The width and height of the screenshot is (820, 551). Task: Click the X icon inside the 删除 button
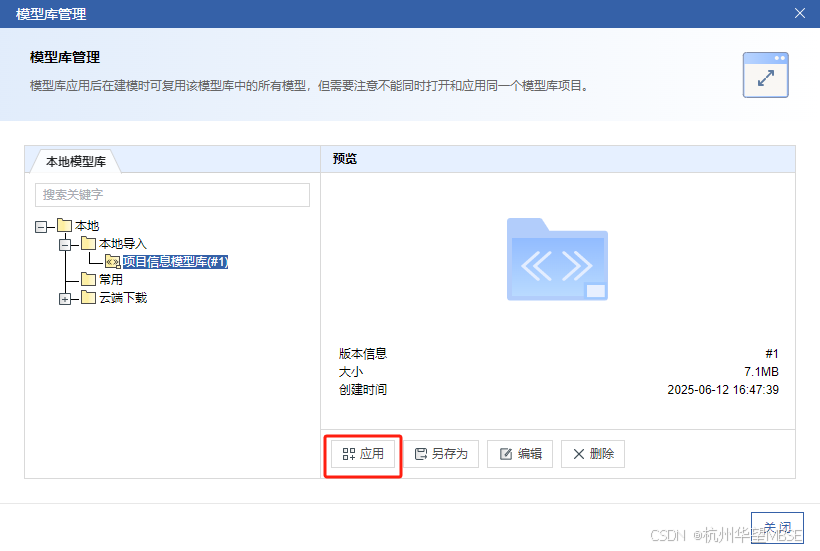[578, 454]
